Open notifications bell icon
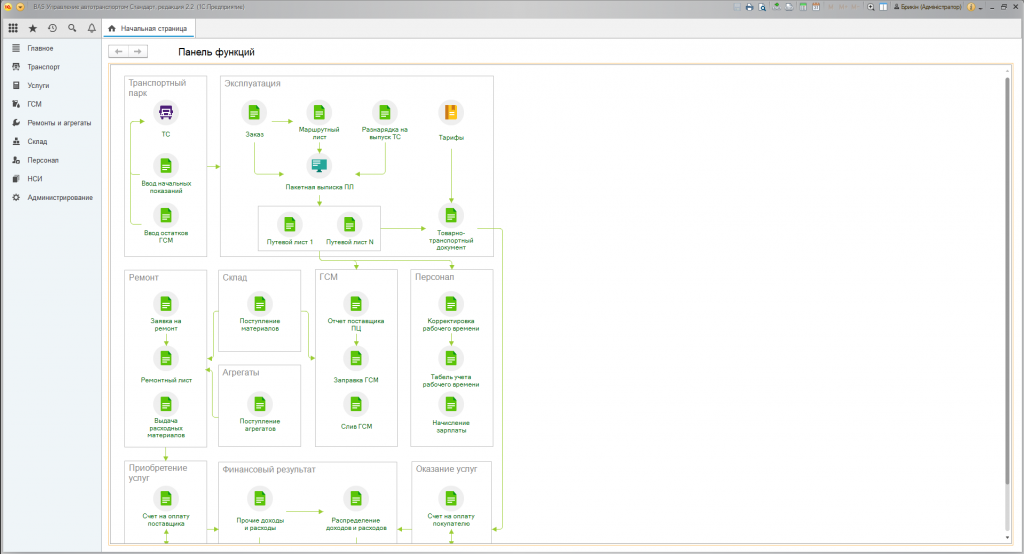Viewport: 1024px width, 554px height. pos(91,28)
